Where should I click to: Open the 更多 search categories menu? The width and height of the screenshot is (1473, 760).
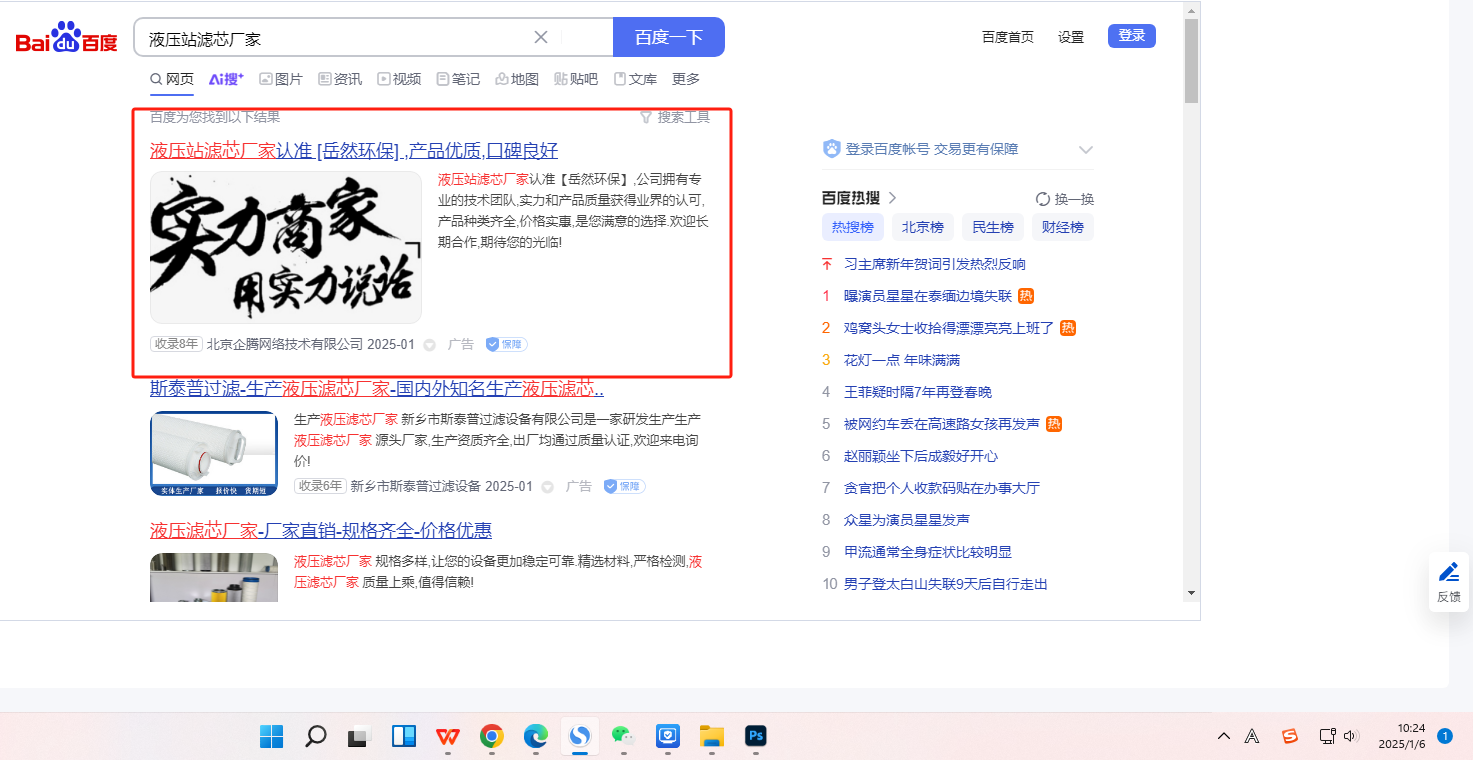point(686,79)
